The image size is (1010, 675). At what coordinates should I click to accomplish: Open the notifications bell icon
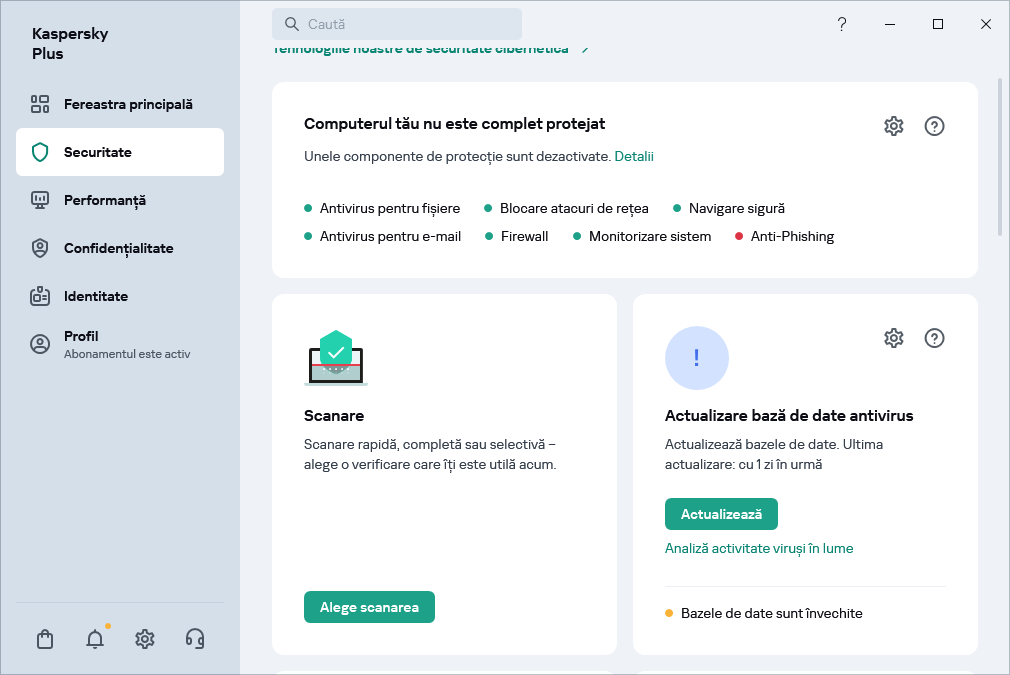tap(94, 638)
